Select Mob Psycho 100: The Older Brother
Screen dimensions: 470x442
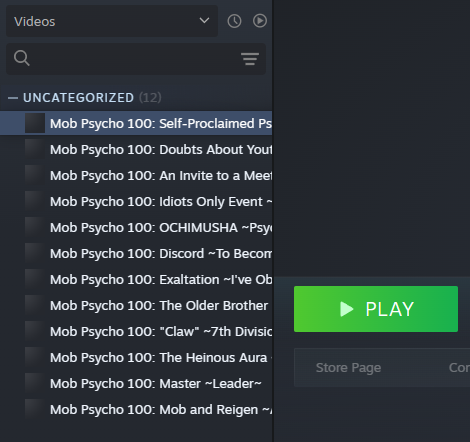pos(136,305)
